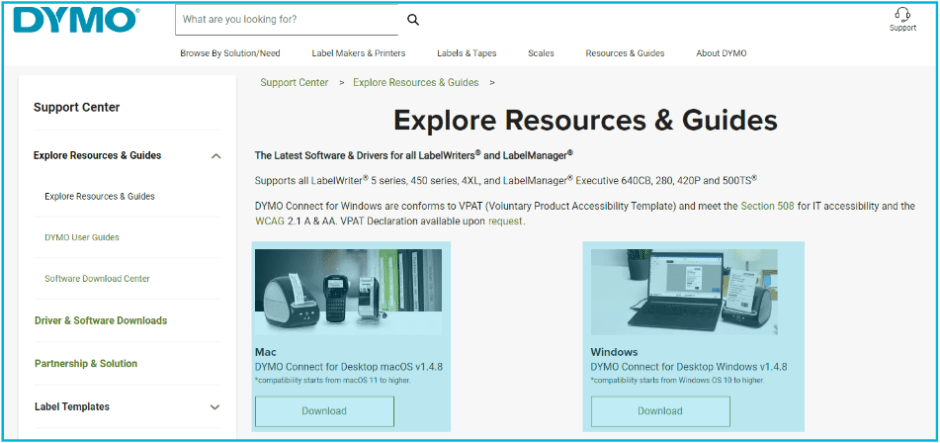The width and height of the screenshot is (940, 443).
Task: Click the DYMO logo
Action: (x=76, y=20)
